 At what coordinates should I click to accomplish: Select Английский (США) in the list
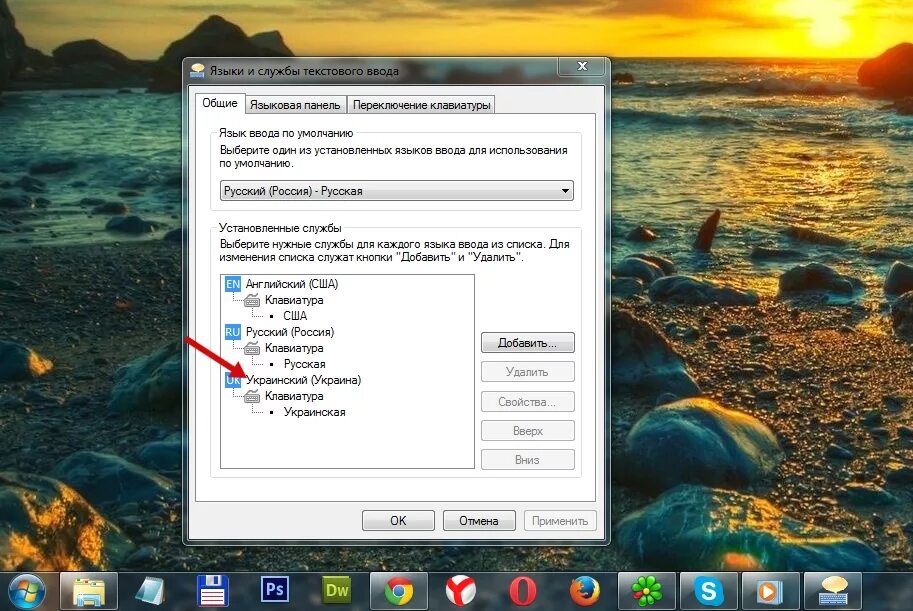[292, 284]
